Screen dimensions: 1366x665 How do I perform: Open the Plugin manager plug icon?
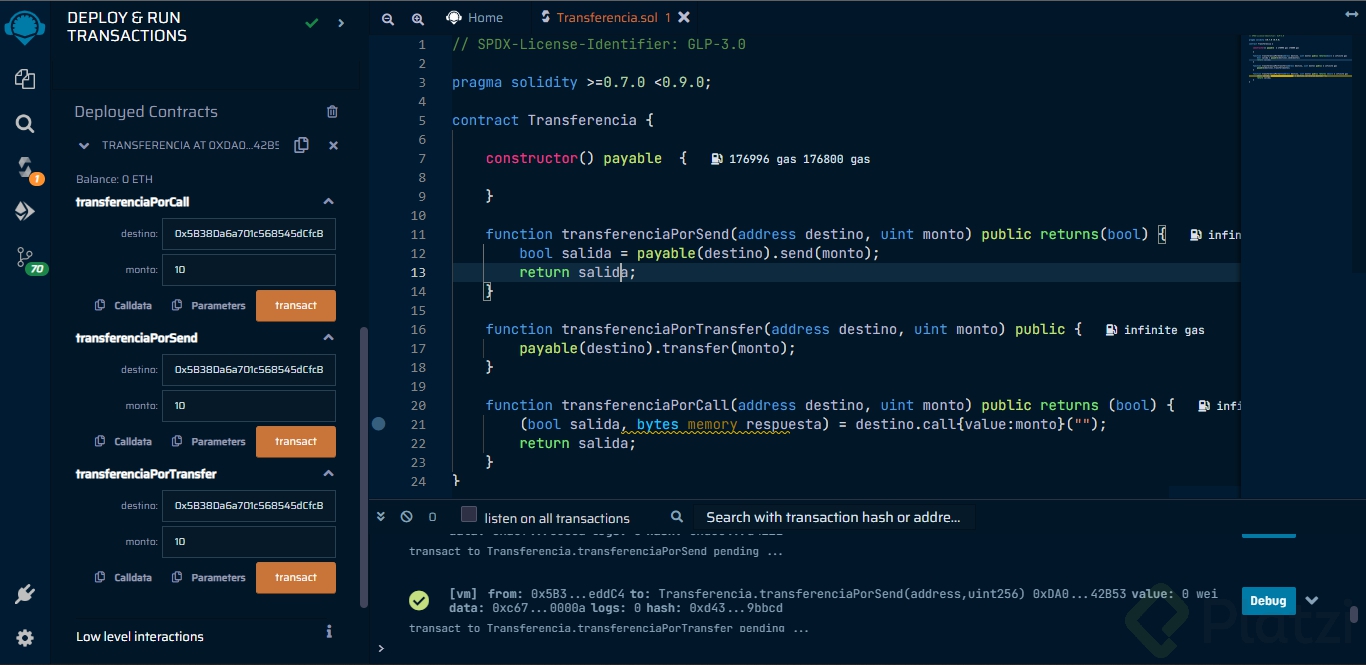[x=25, y=595]
